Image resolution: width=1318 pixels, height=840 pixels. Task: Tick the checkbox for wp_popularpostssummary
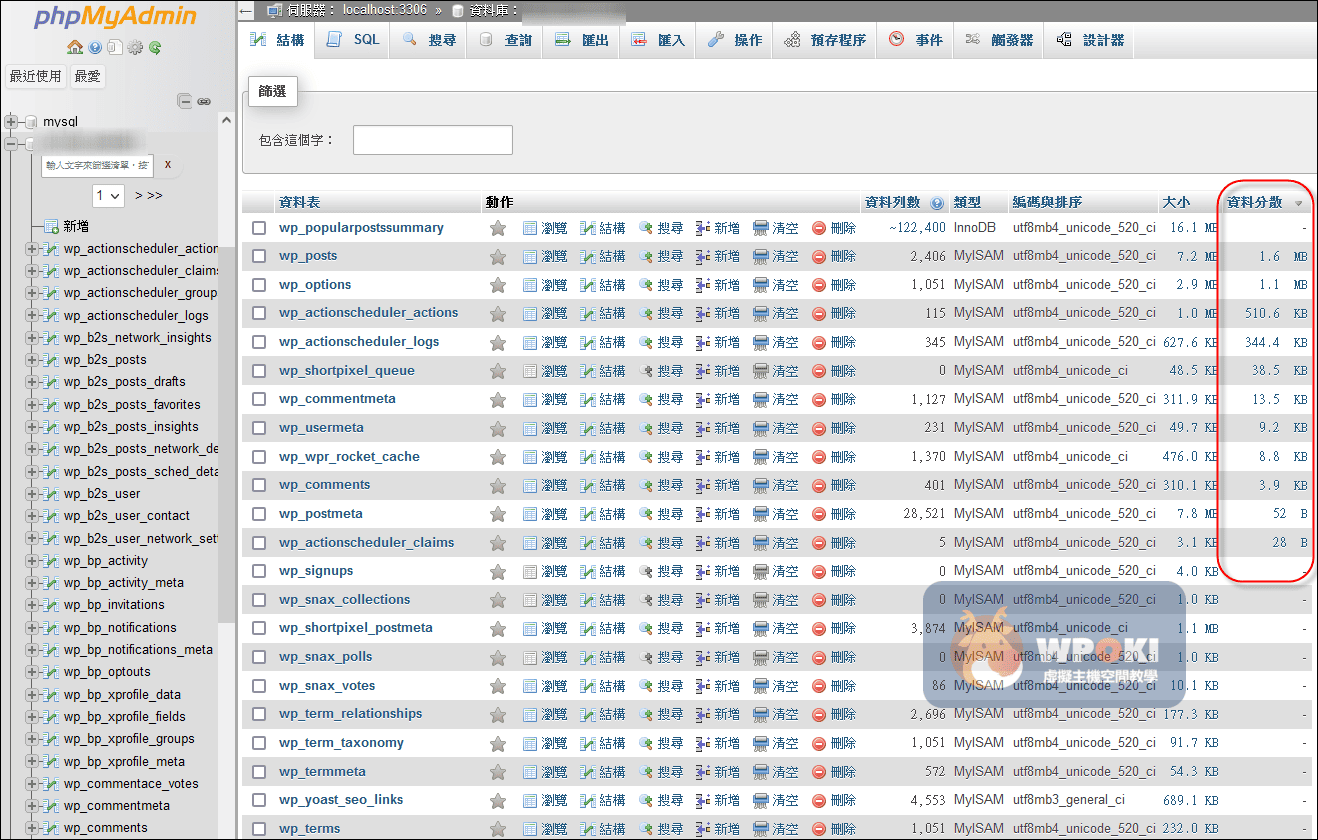tap(259, 228)
